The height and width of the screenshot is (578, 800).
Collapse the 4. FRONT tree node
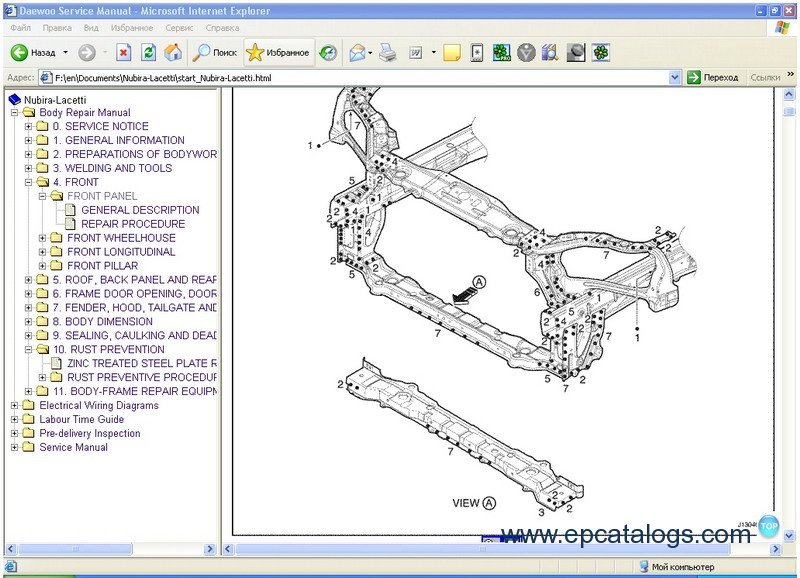coord(29,182)
